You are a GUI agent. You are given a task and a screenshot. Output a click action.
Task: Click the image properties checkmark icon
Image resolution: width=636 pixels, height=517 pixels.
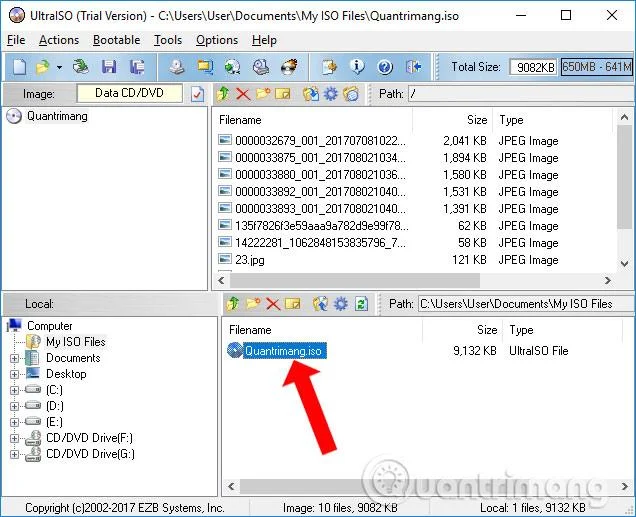(x=197, y=94)
